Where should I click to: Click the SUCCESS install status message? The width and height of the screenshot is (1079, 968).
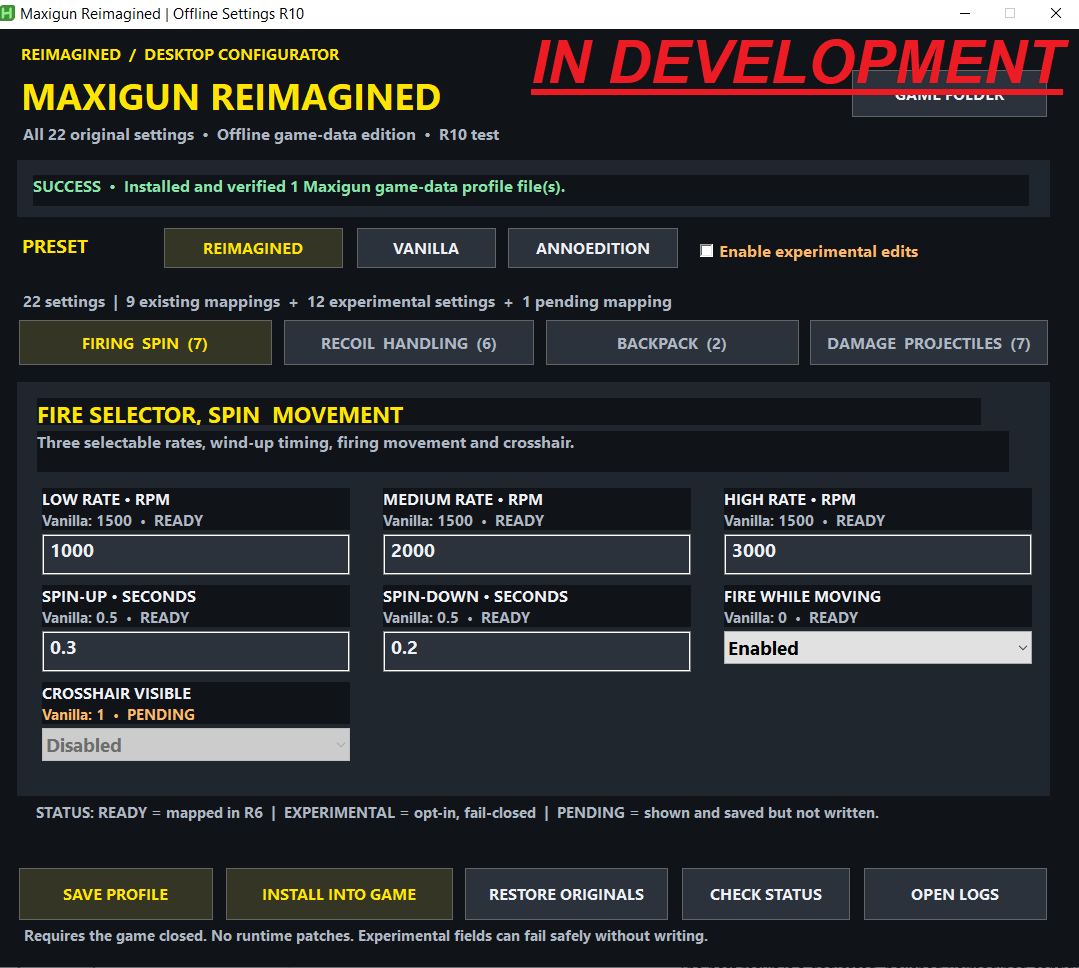click(299, 186)
